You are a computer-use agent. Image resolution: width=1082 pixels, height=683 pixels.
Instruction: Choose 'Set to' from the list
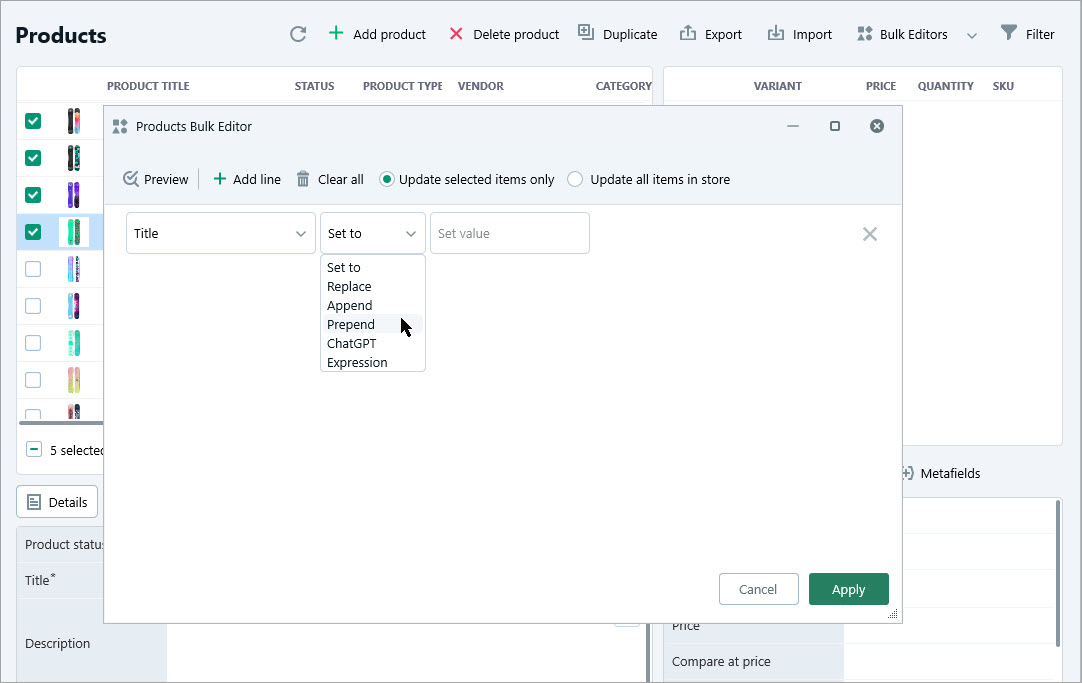344,268
